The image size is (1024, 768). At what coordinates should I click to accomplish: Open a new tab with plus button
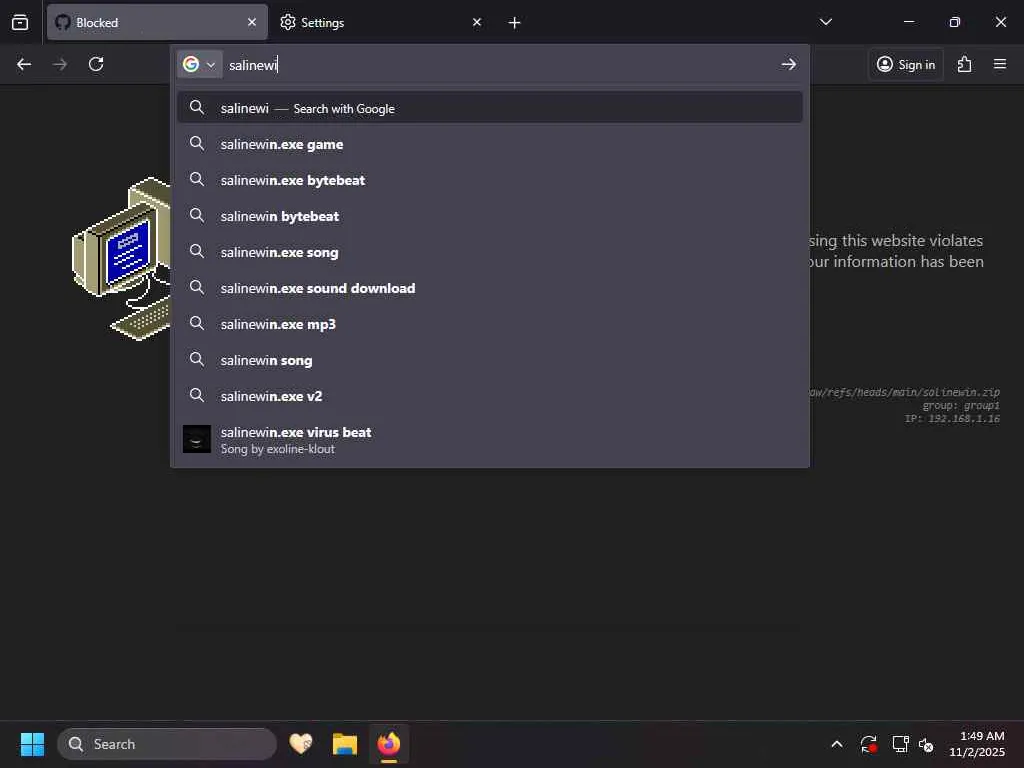click(x=515, y=23)
